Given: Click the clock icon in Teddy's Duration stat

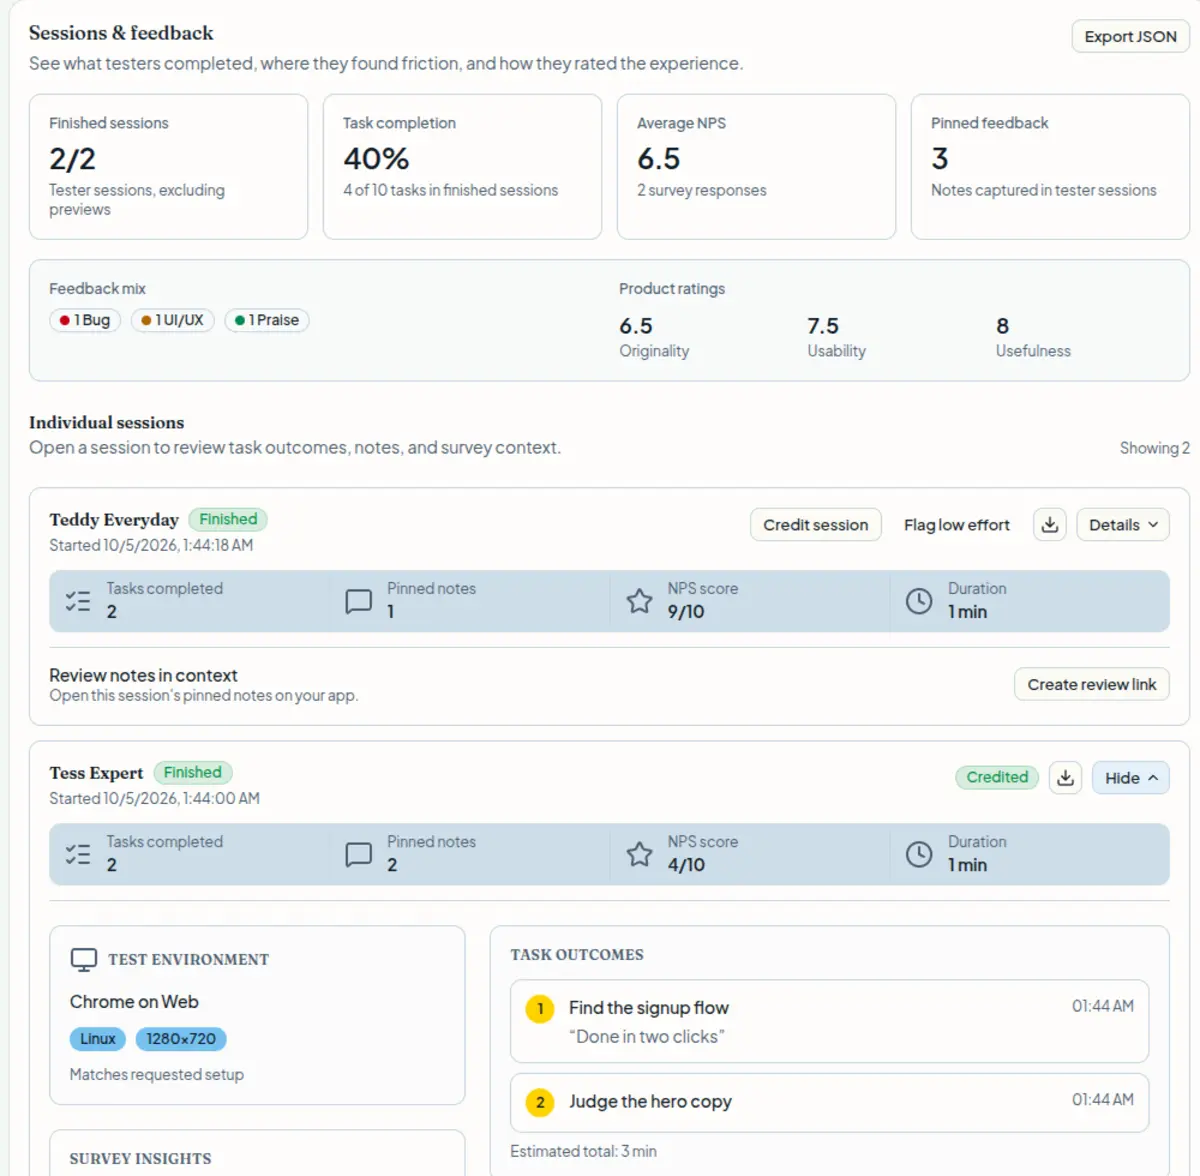Looking at the screenshot, I should (919, 601).
